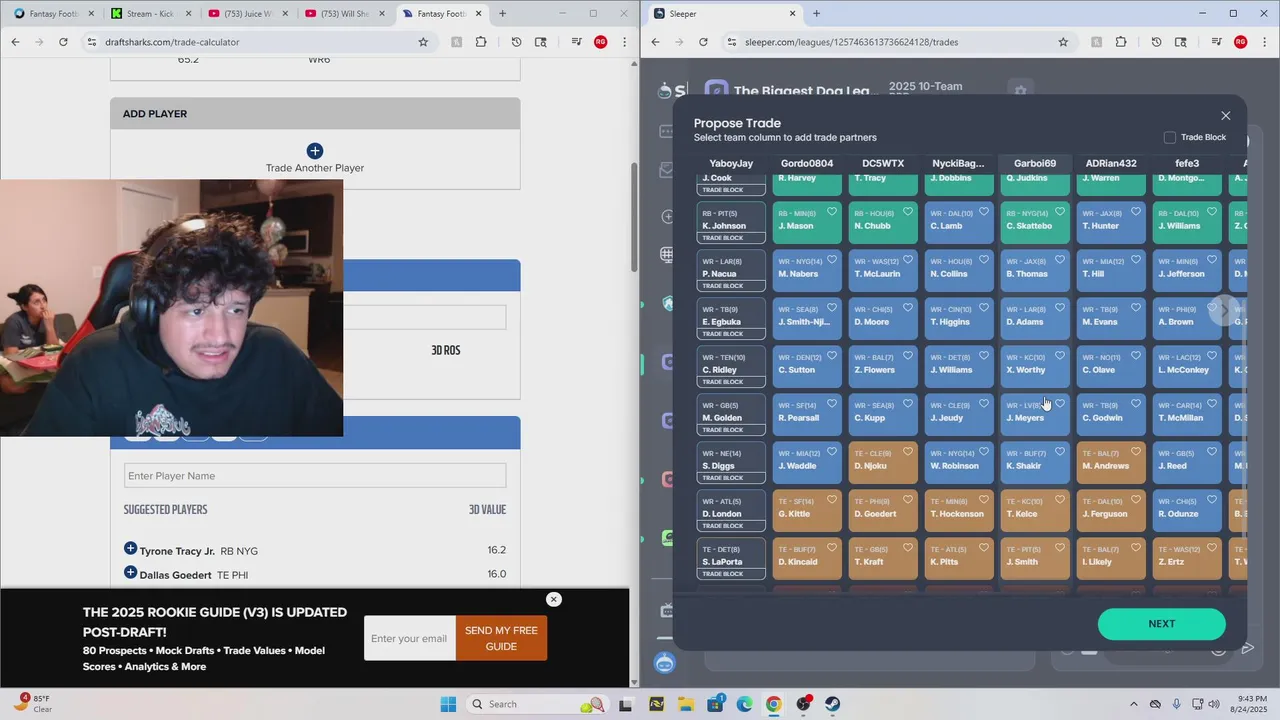This screenshot has width=1280, height=720.
Task: Add Tyrone Tracy Jr. with plus icon
Action: [130, 549]
